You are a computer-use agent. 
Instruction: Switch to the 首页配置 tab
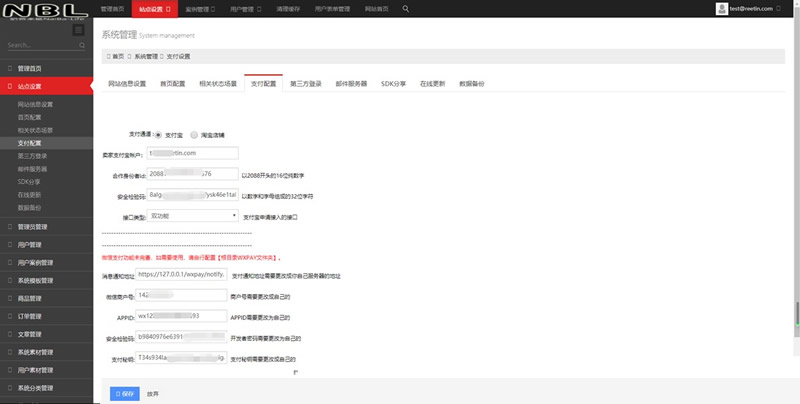[x=172, y=84]
